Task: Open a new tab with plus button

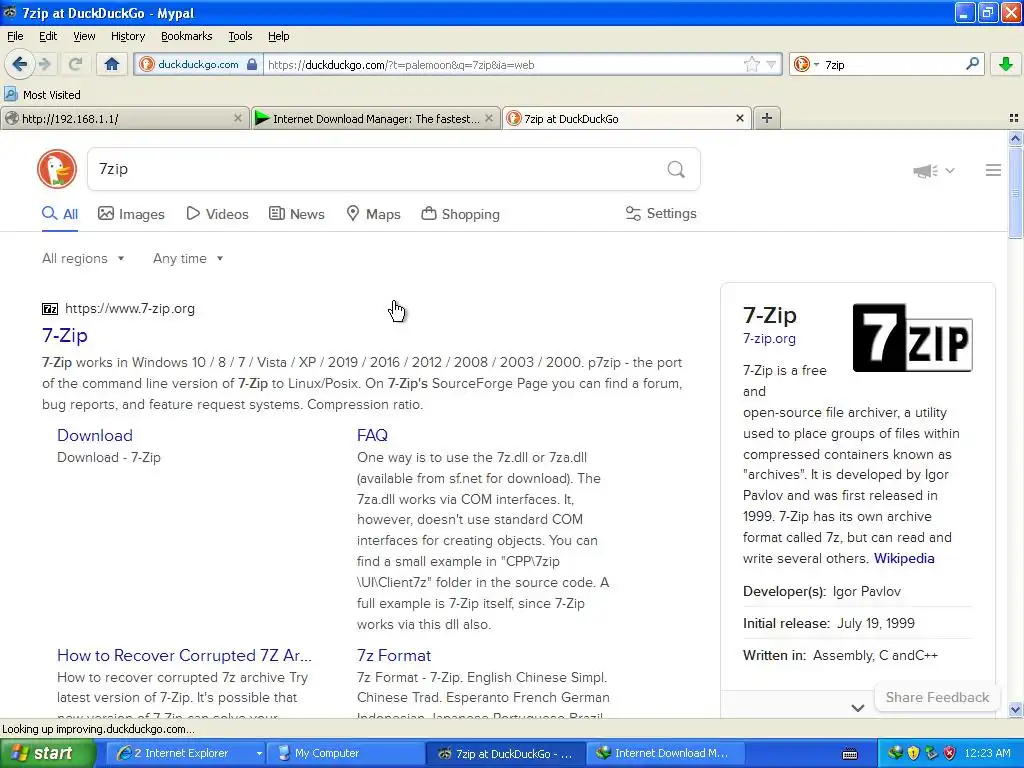Action: (767, 118)
